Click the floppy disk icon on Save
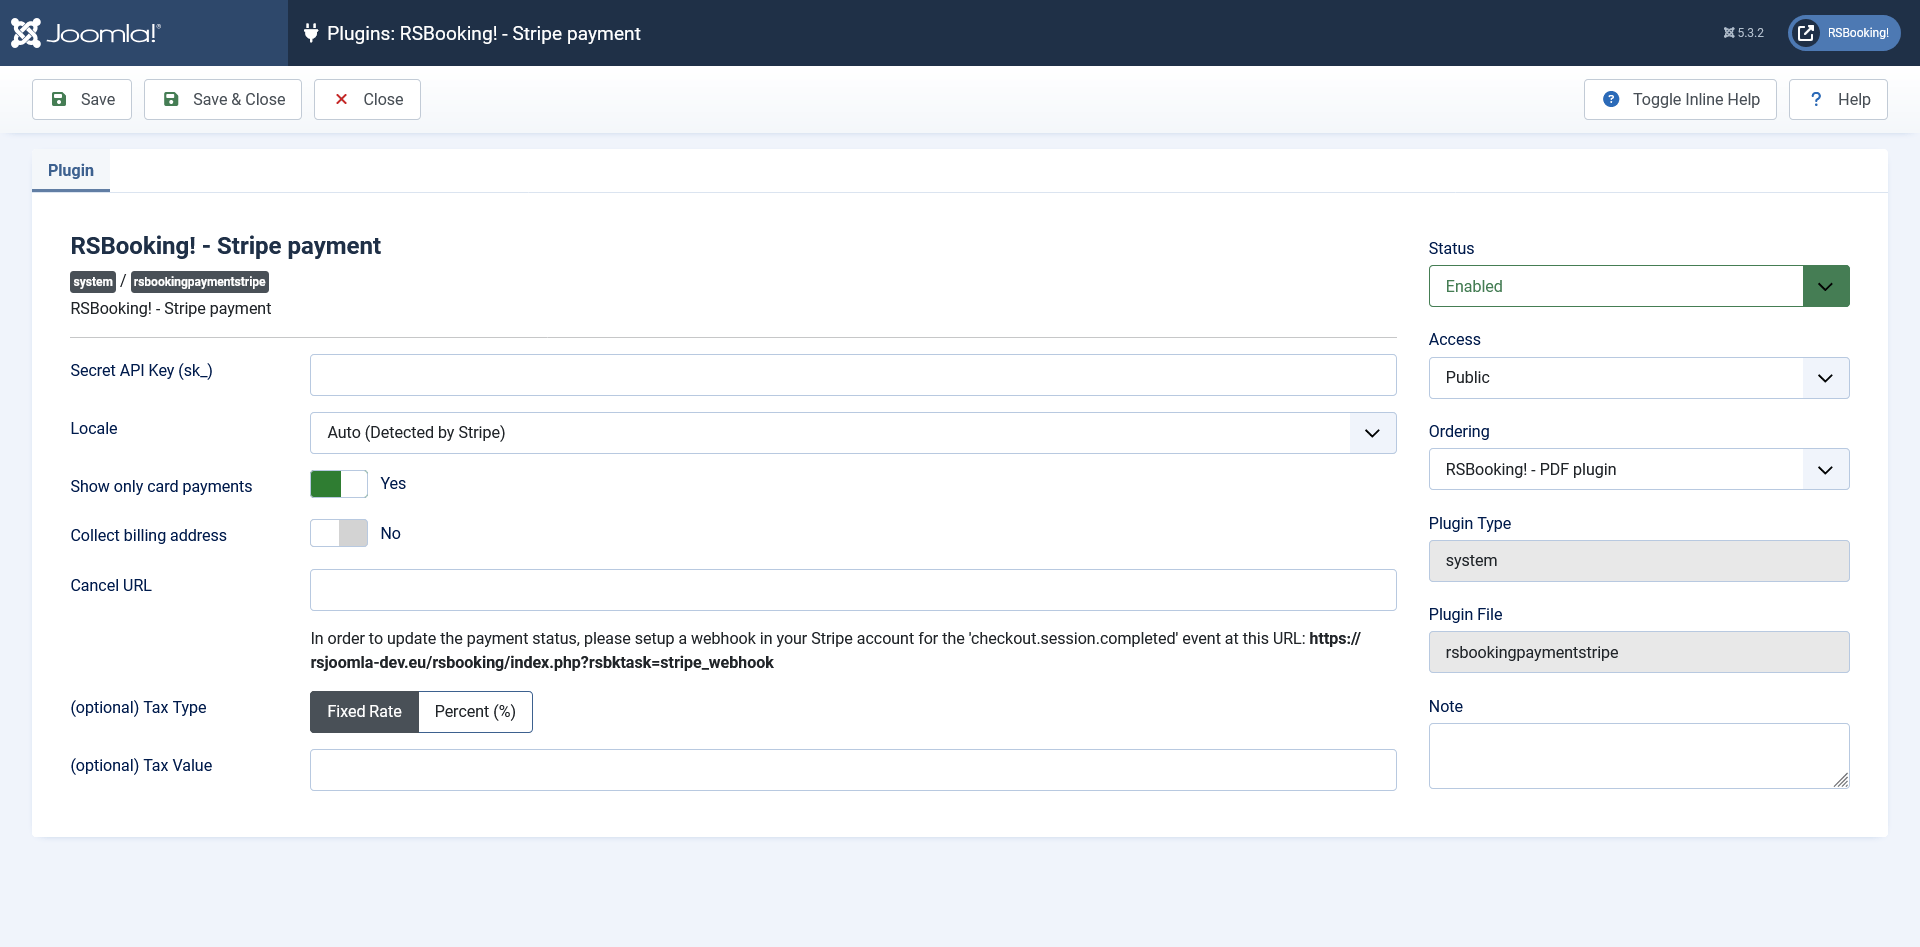This screenshot has width=1920, height=947. tap(59, 99)
